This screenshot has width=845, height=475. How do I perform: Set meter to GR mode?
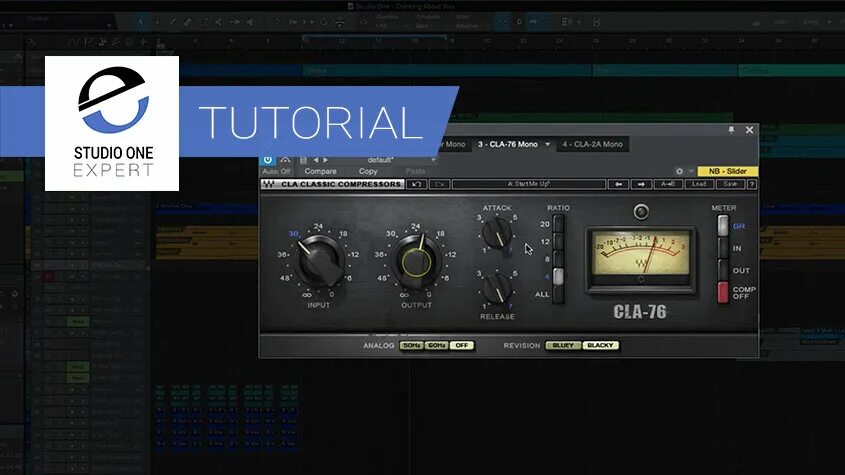(x=723, y=226)
